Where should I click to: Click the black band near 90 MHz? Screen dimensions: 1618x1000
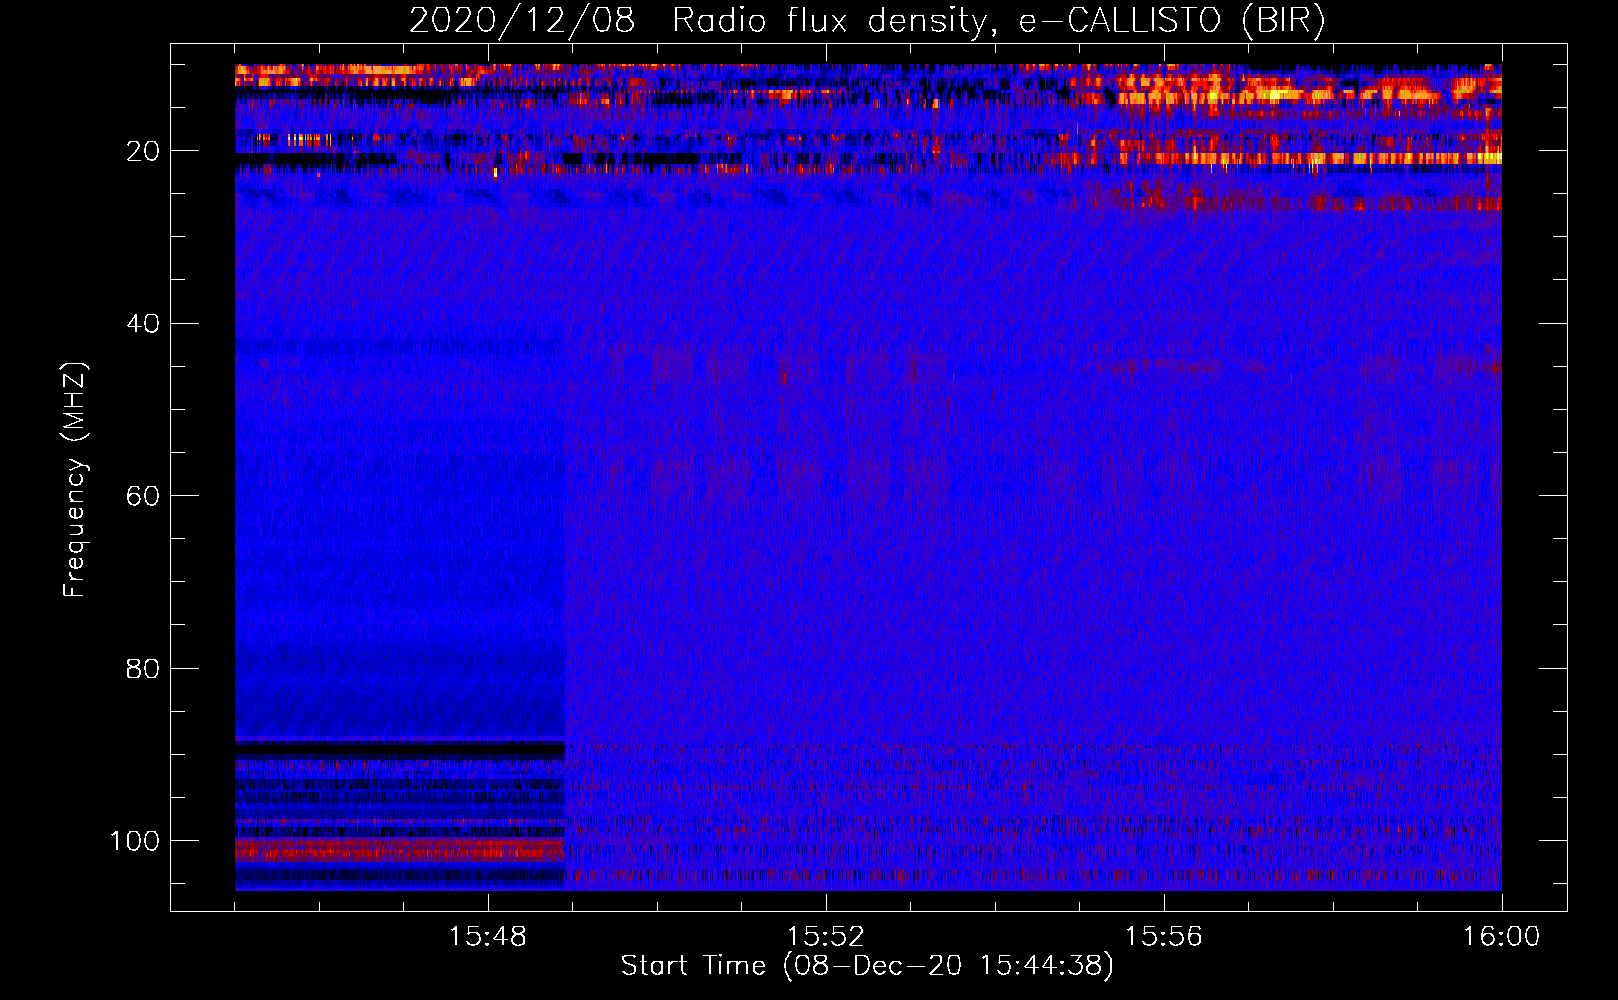(x=400, y=749)
